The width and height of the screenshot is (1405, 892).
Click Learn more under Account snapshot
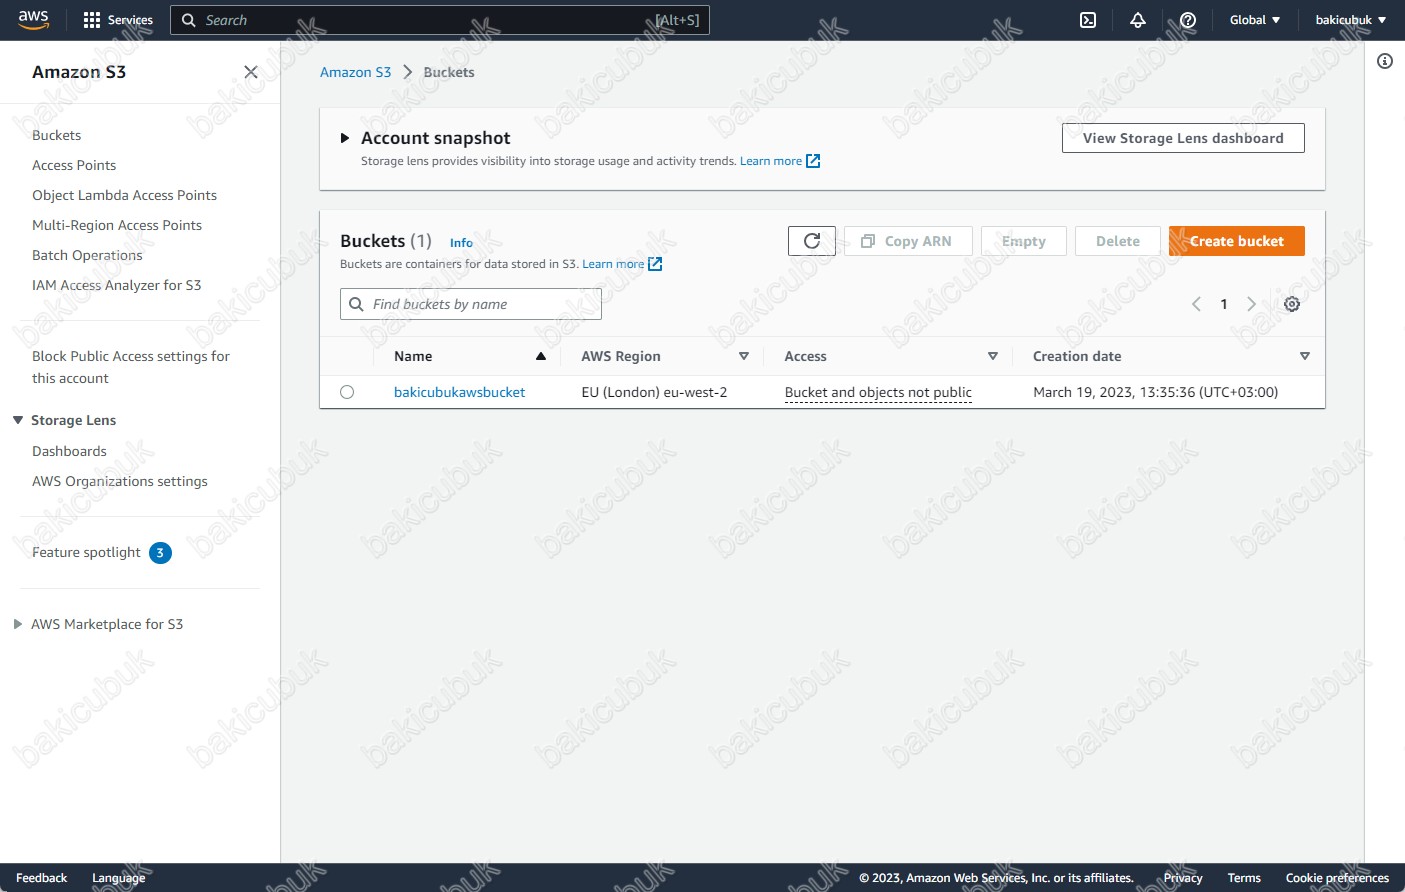pos(771,161)
